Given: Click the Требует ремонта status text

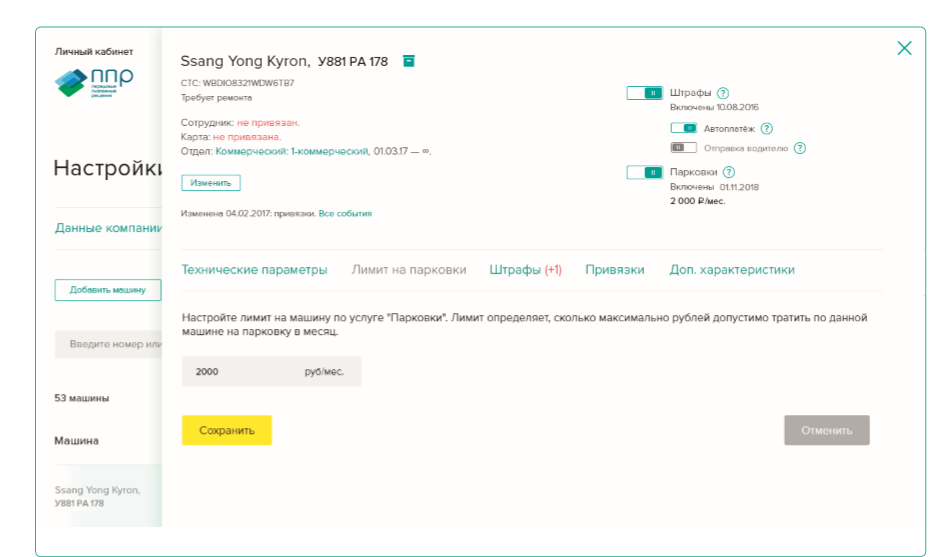Looking at the screenshot, I should (216, 98).
